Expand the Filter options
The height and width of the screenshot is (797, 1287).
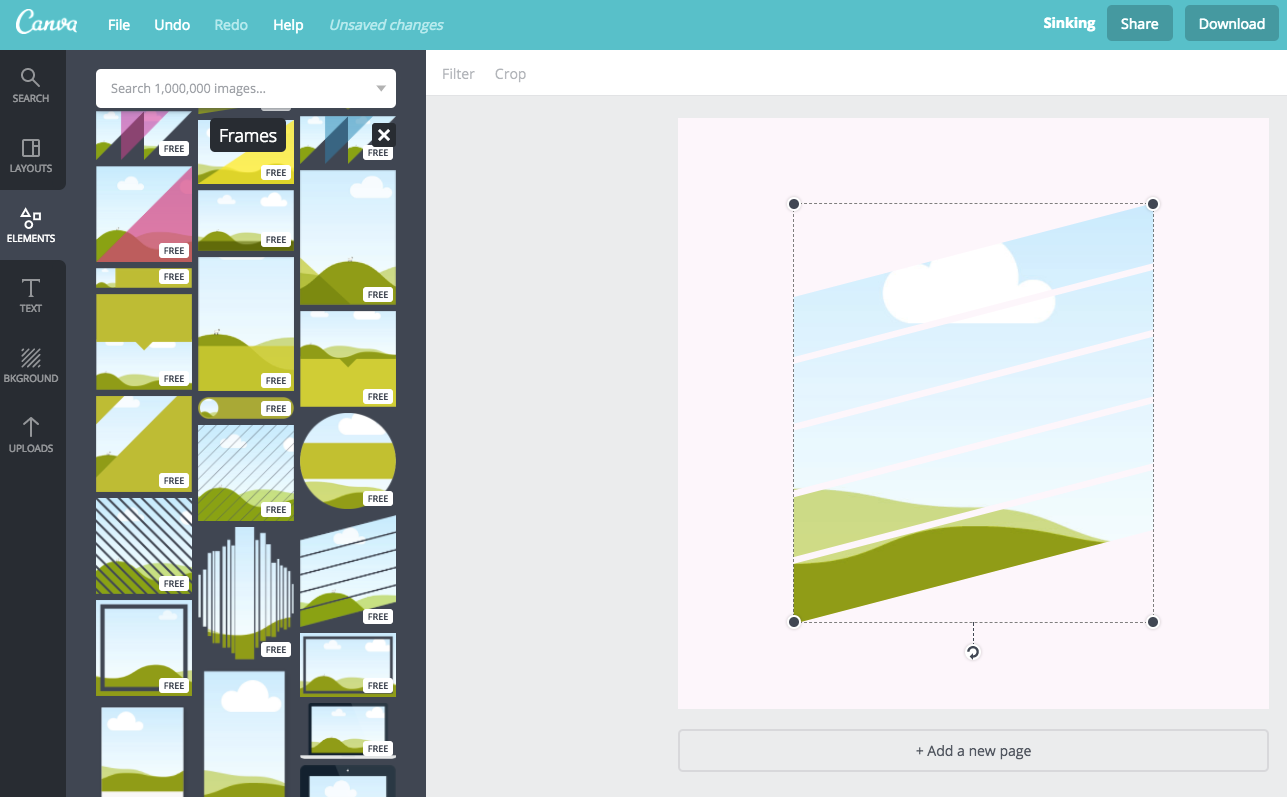tap(458, 73)
